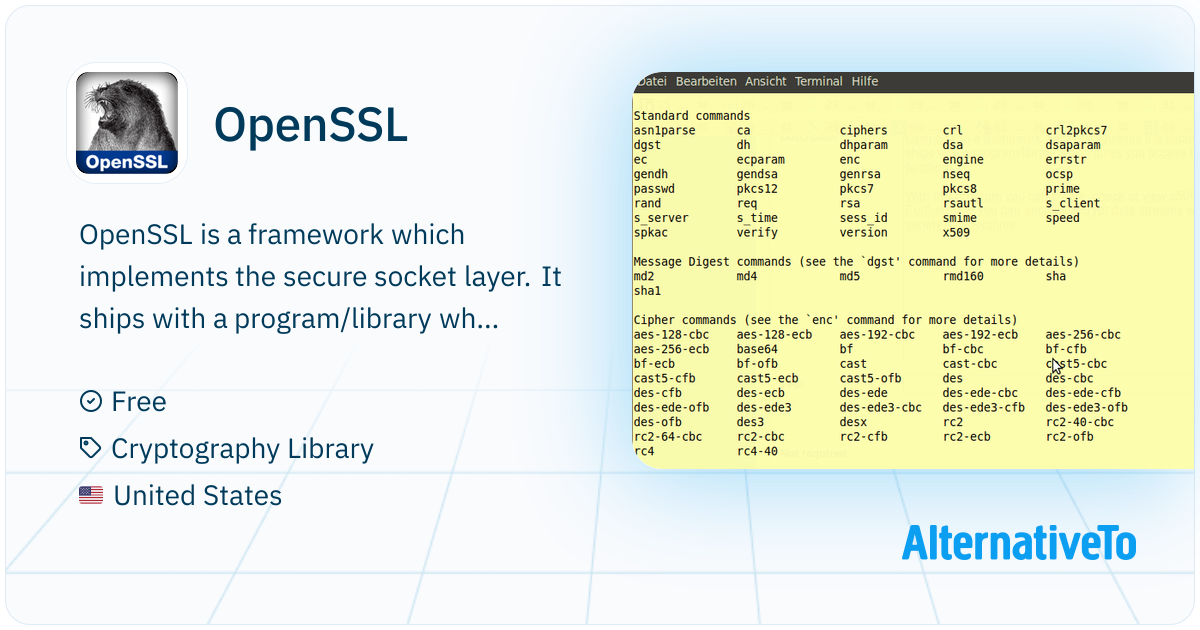Click the 'Standard commands' heading in terminal
1200x630 pixels.
692,116
